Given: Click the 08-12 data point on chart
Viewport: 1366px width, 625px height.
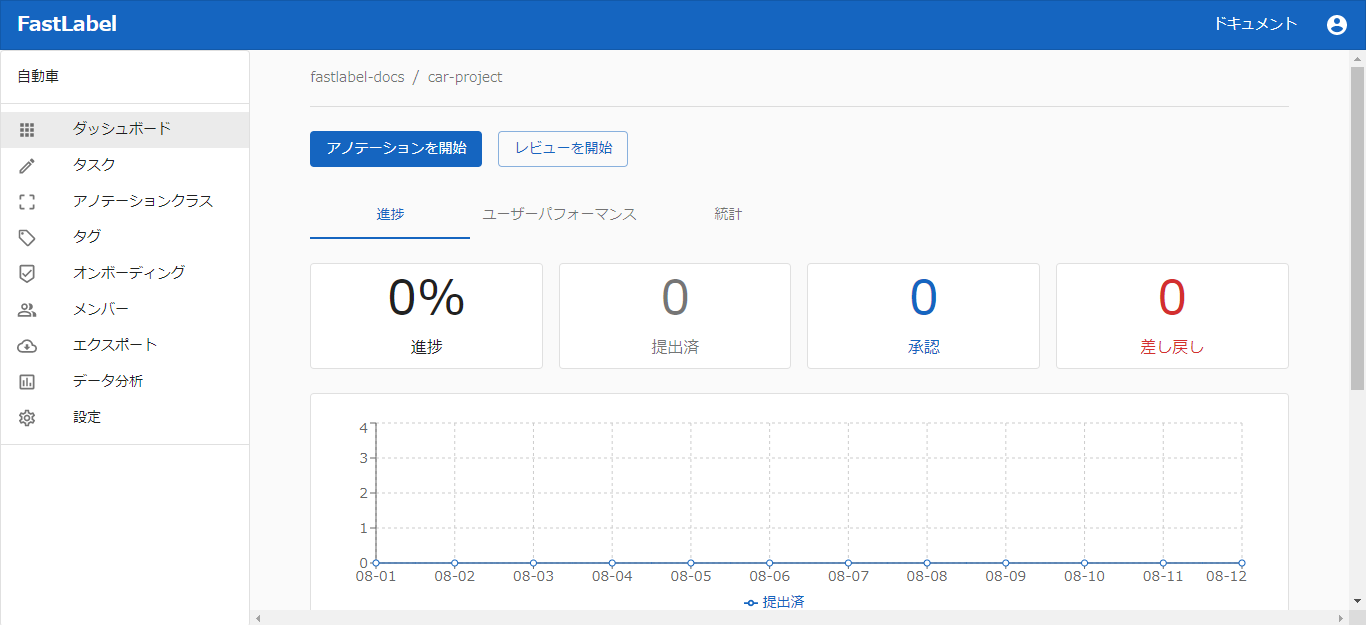Looking at the screenshot, I should 1242,563.
